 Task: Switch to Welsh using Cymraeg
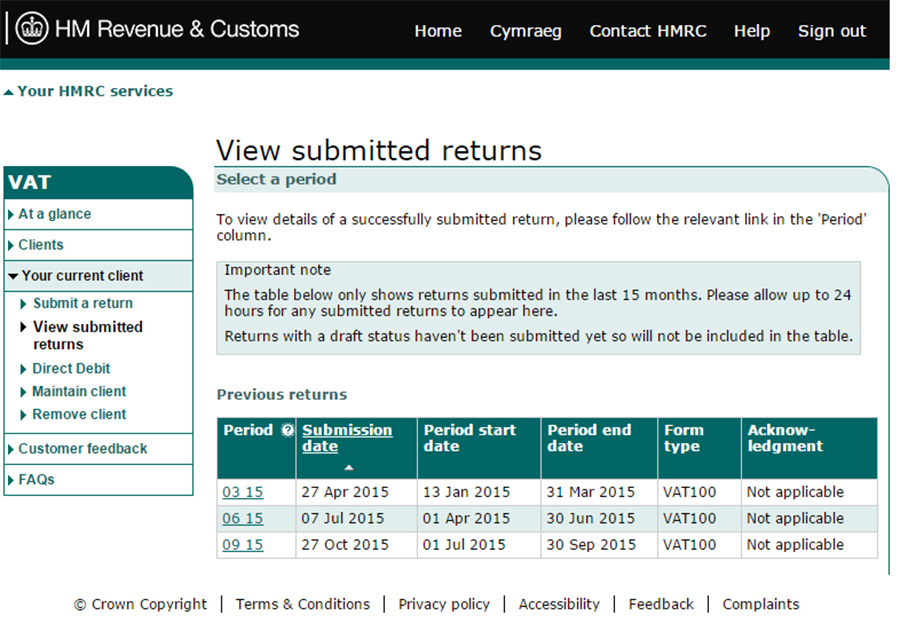[x=526, y=31]
